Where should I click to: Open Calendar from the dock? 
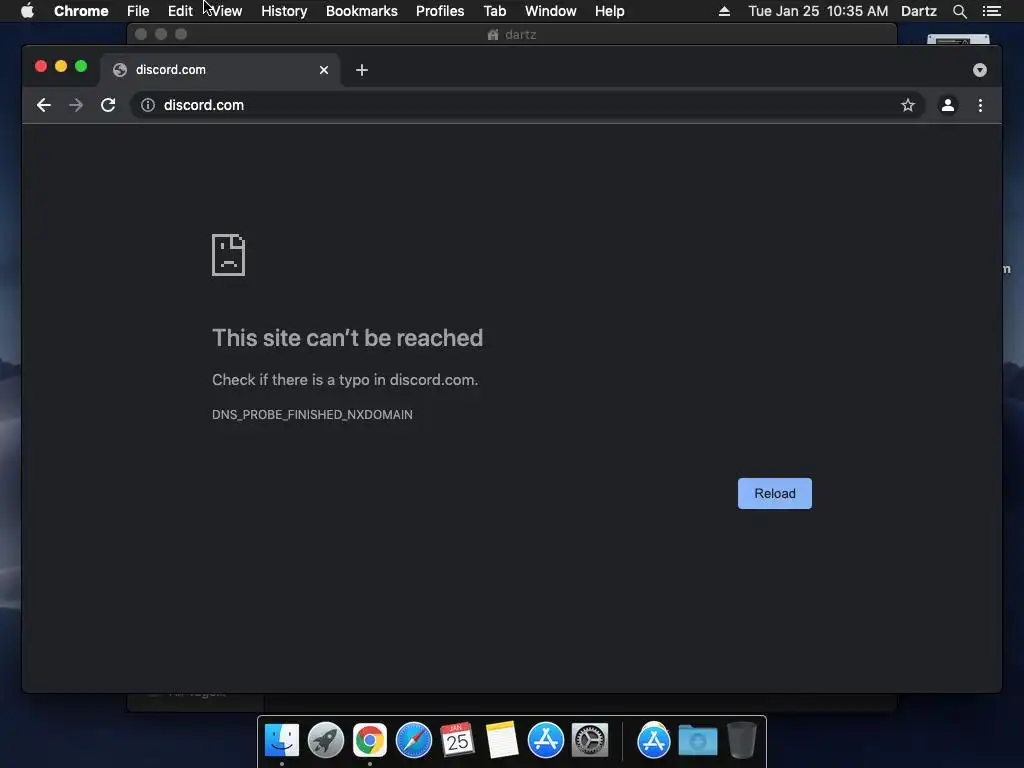(x=457, y=740)
